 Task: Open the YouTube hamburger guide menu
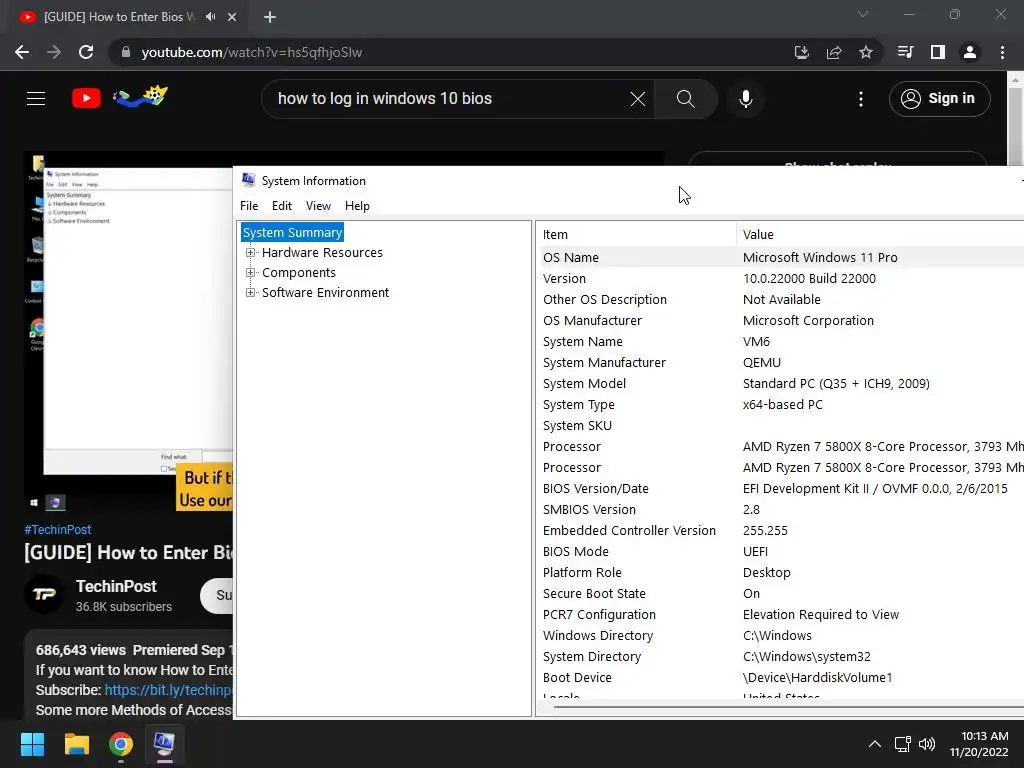pos(36,99)
